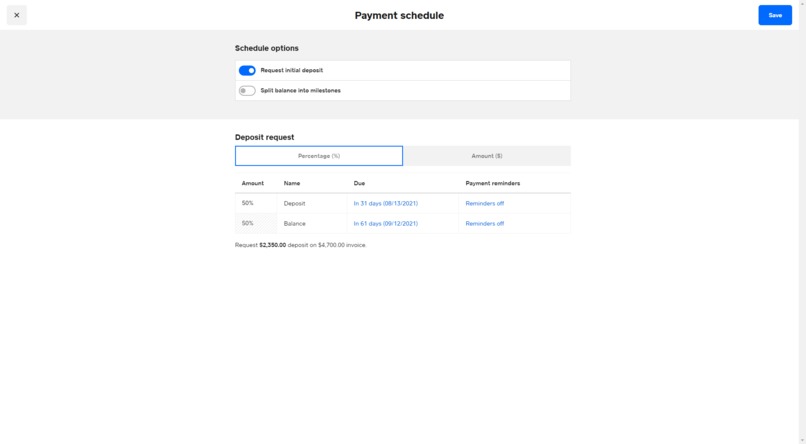The height and width of the screenshot is (444, 806).
Task: Click the Due column header
Action: (359, 183)
